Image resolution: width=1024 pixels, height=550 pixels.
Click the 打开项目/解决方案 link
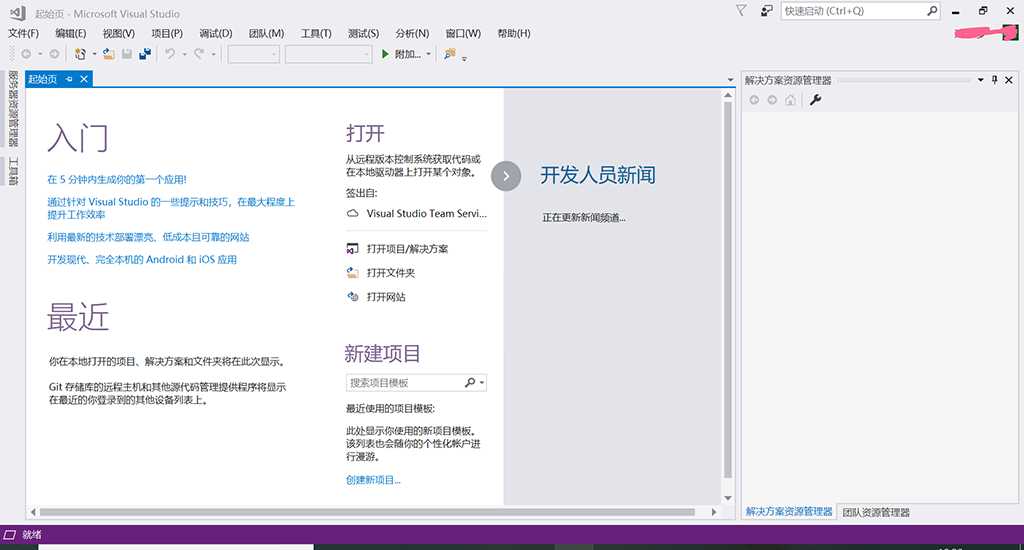click(x=408, y=249)
